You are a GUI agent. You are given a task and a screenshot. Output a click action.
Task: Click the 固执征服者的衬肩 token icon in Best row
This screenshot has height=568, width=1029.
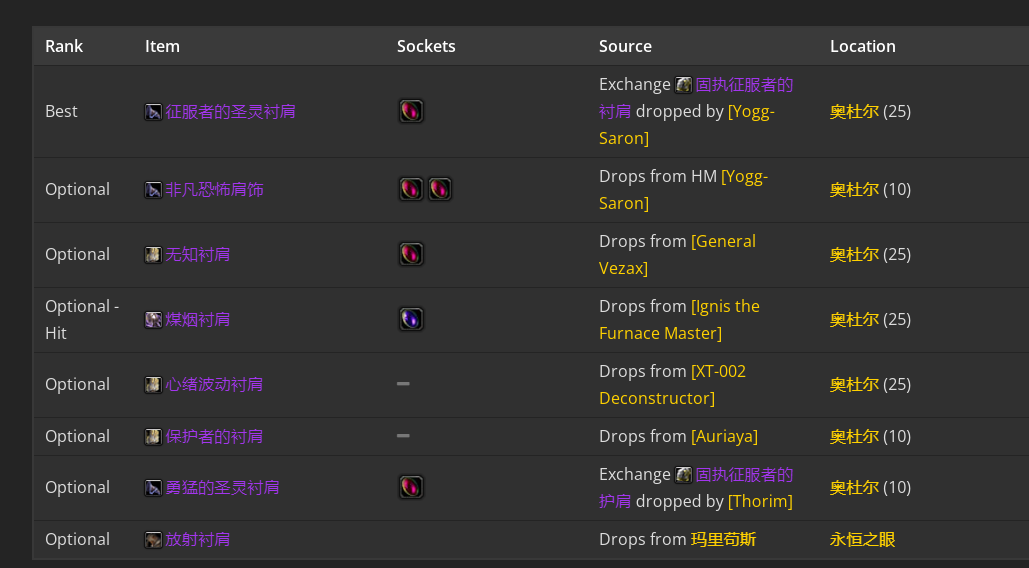click(684, 85)
